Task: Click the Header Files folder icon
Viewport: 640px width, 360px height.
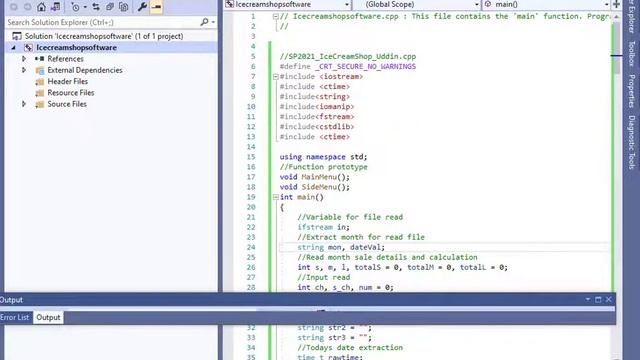Action: pos(40,82)
